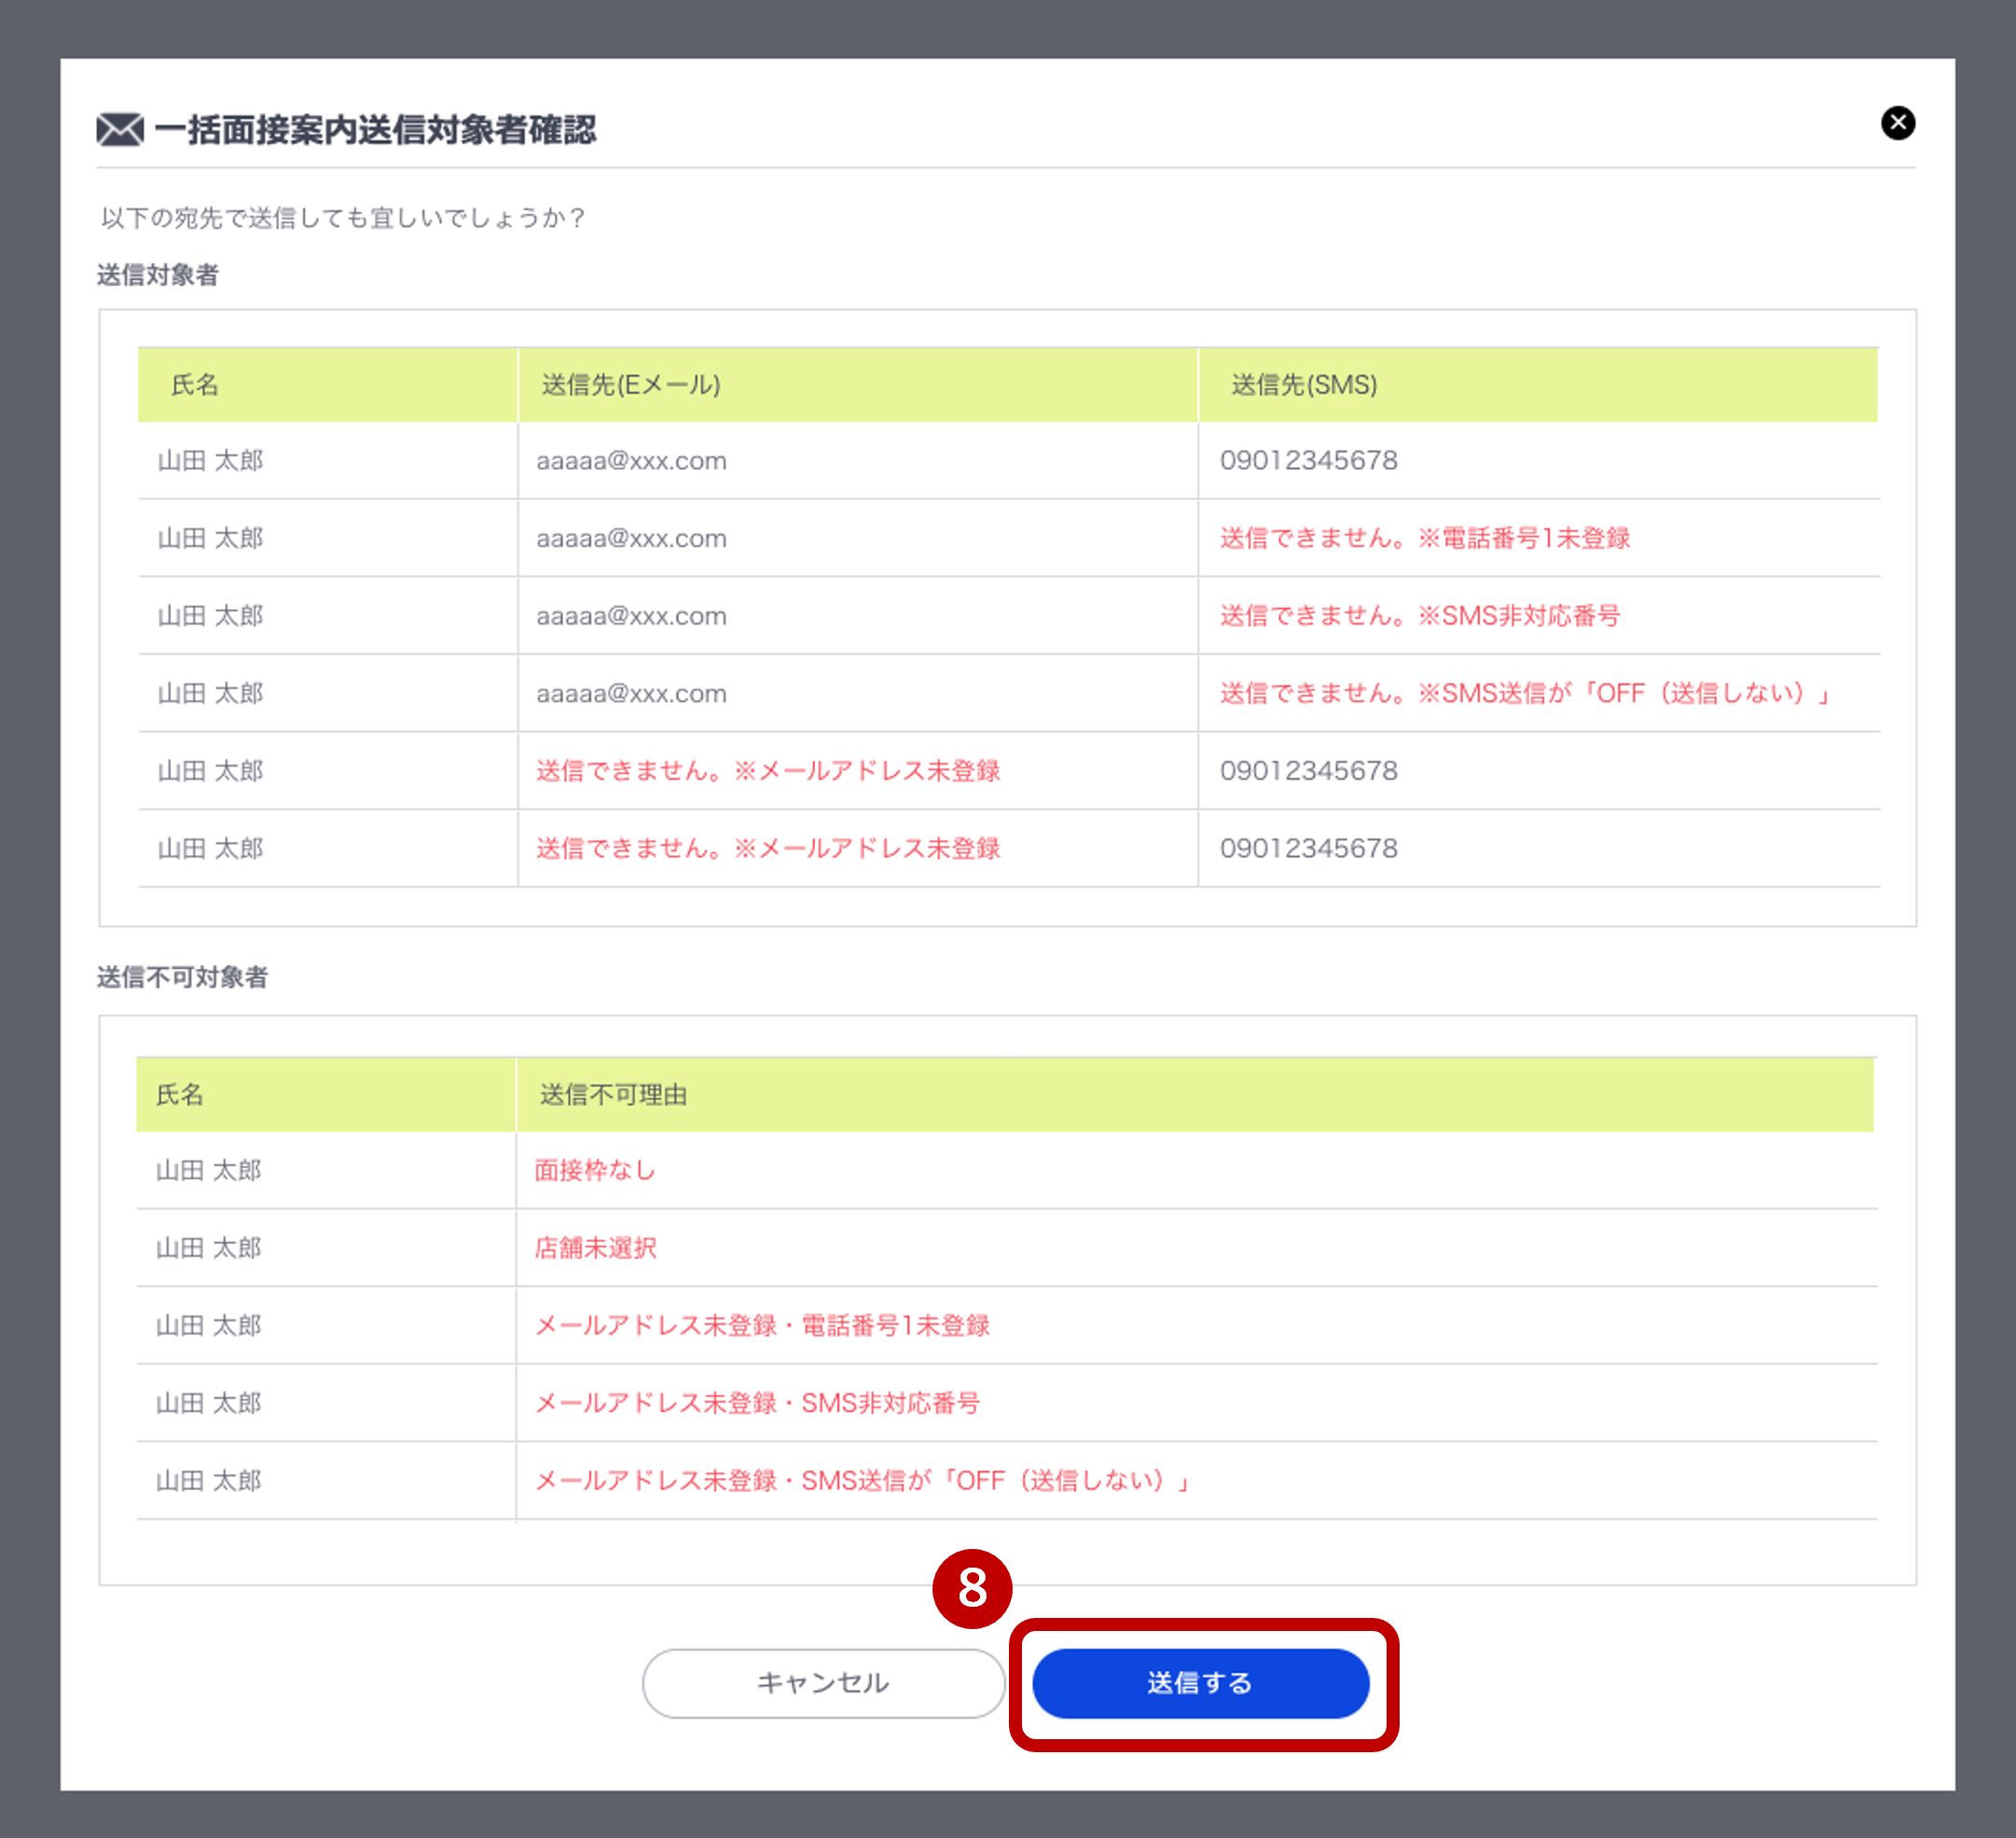The height and width of the screenshot is (1838, 2016).
Task: Click the 氏名 header in 送信対象者 table
Action: click(x=195, y=385)
